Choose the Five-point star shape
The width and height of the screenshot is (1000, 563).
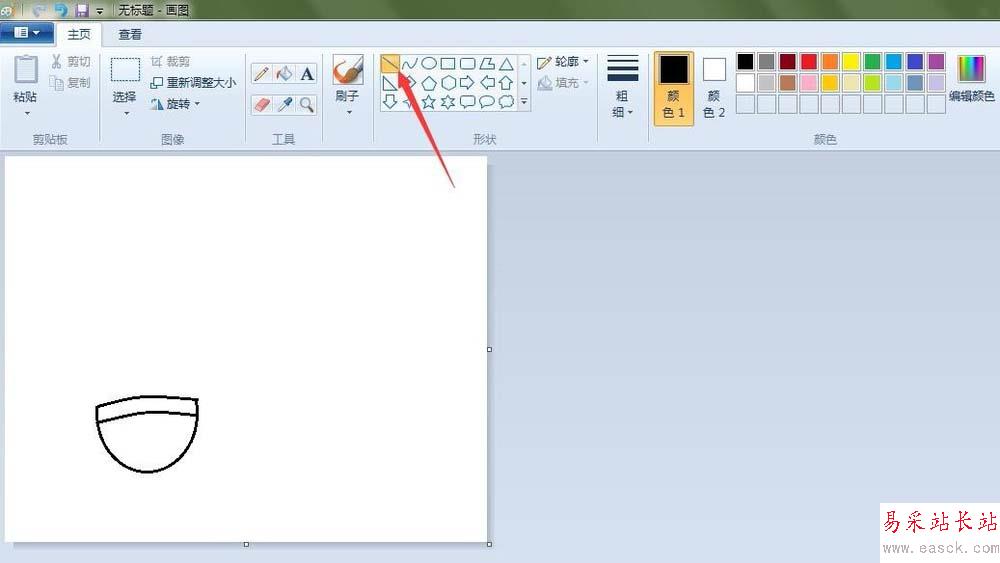tap(429, 101)
